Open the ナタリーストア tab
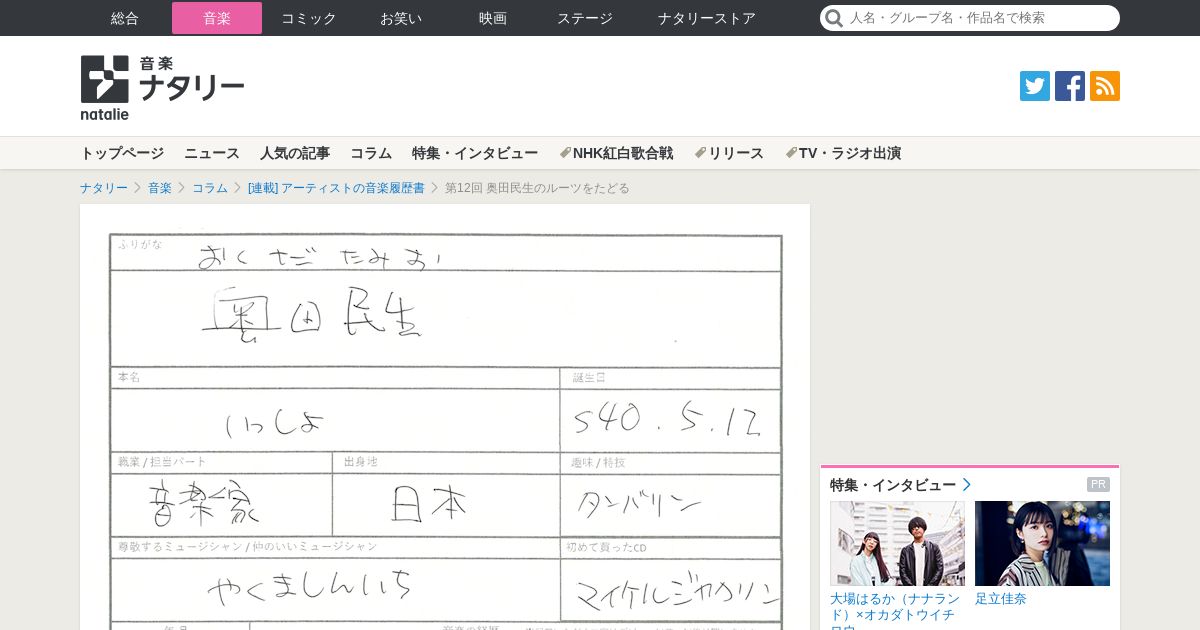The height and width of the screenshot is (630, 1200). [x=707, y=18]
